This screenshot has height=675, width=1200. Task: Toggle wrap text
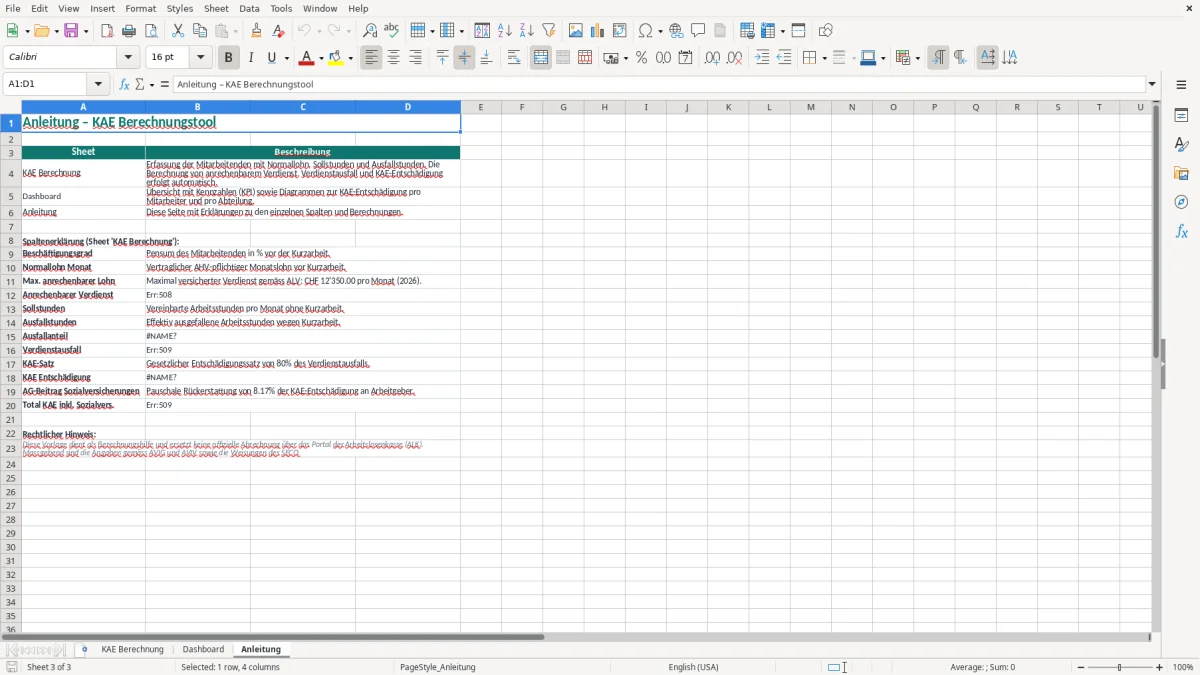point(514,58)
